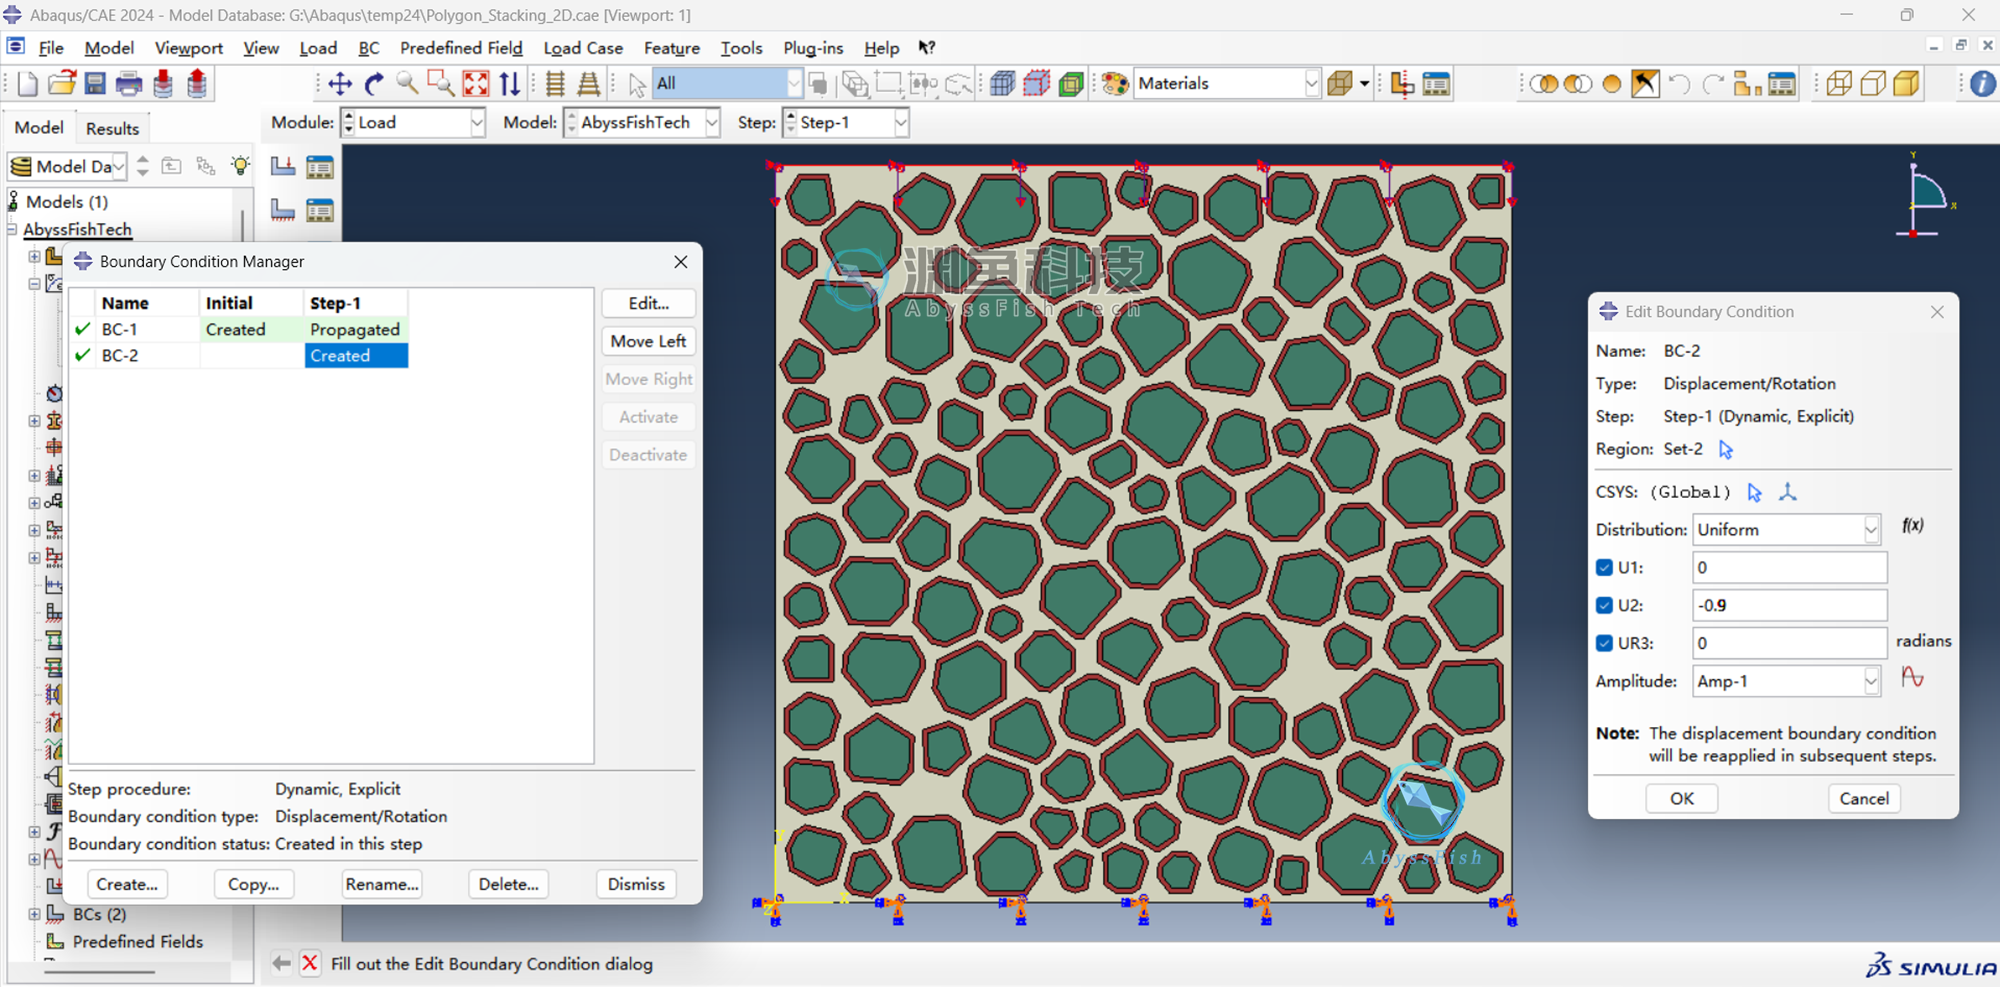Image resolution: width=2000 pixels, height=987 pixels.
Task: Click the Move Left button
Action: 648,342
